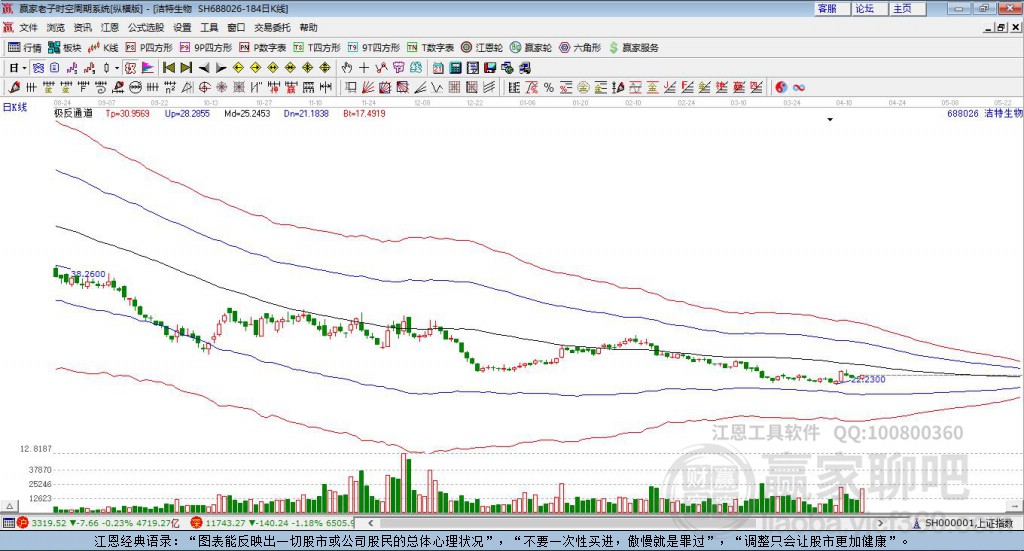This screenshot has width=1024, height=551.
Task: Open the 板块 sector view
Action: pyautogui.click(x=64, y=48)
